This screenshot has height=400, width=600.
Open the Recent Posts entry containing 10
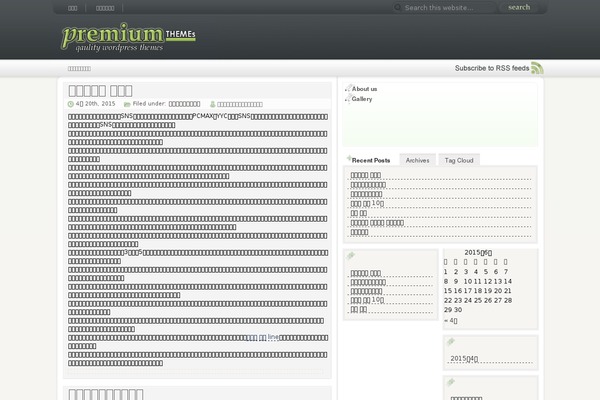367,204
